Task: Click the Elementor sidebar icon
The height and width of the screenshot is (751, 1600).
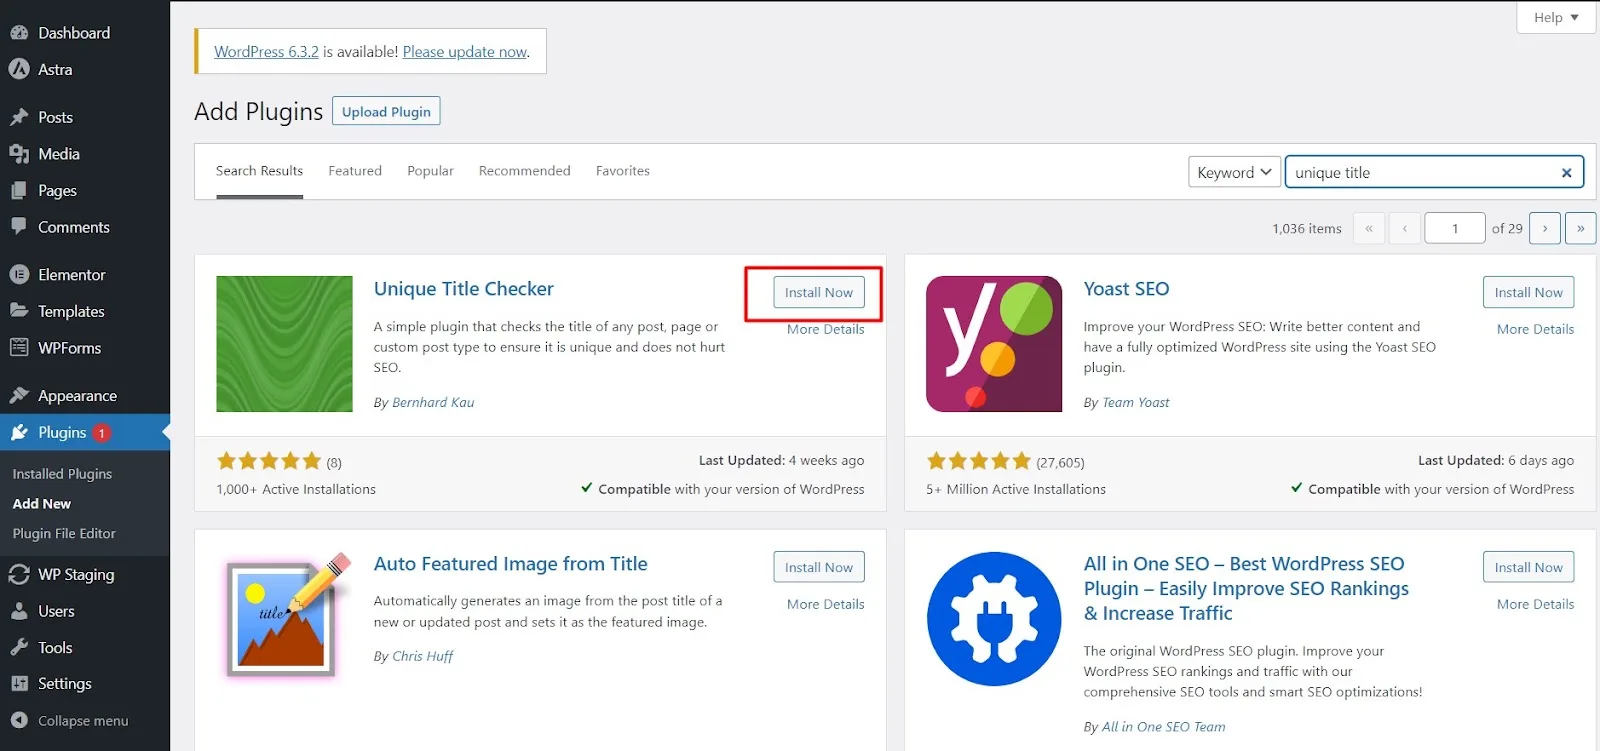Action: click(x=19, y=274)
